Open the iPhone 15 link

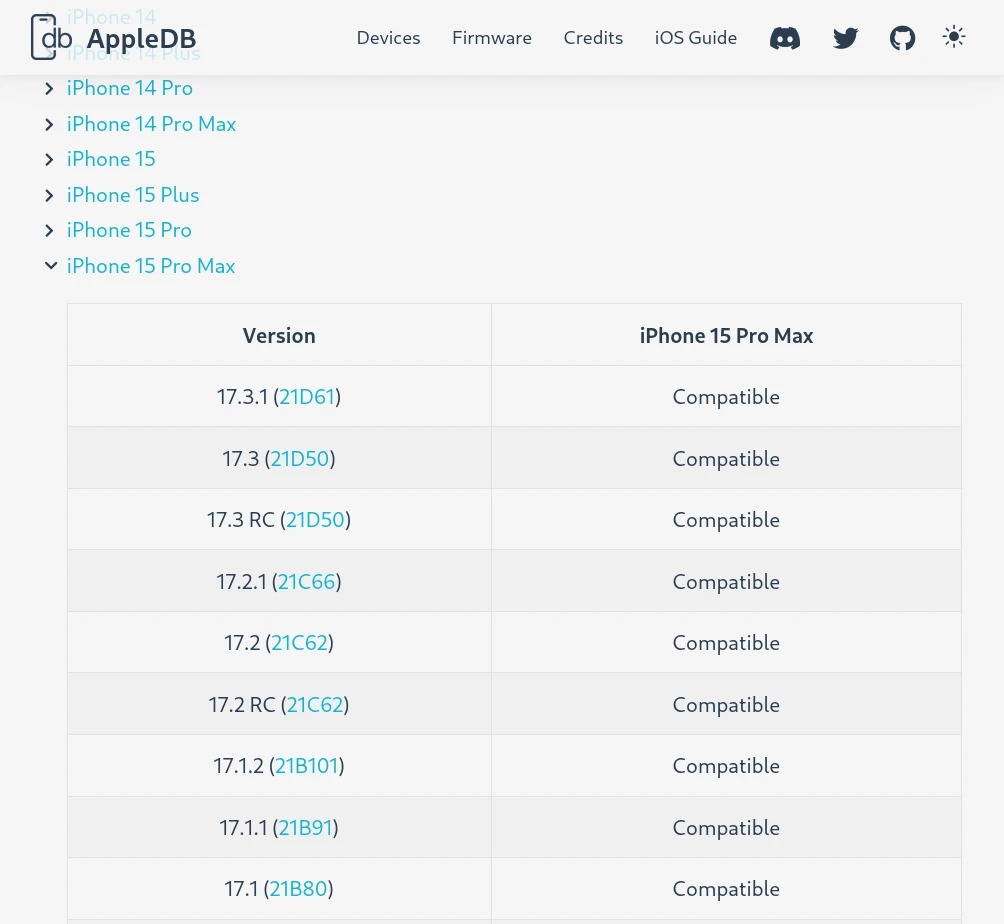(x=111, y=159)
